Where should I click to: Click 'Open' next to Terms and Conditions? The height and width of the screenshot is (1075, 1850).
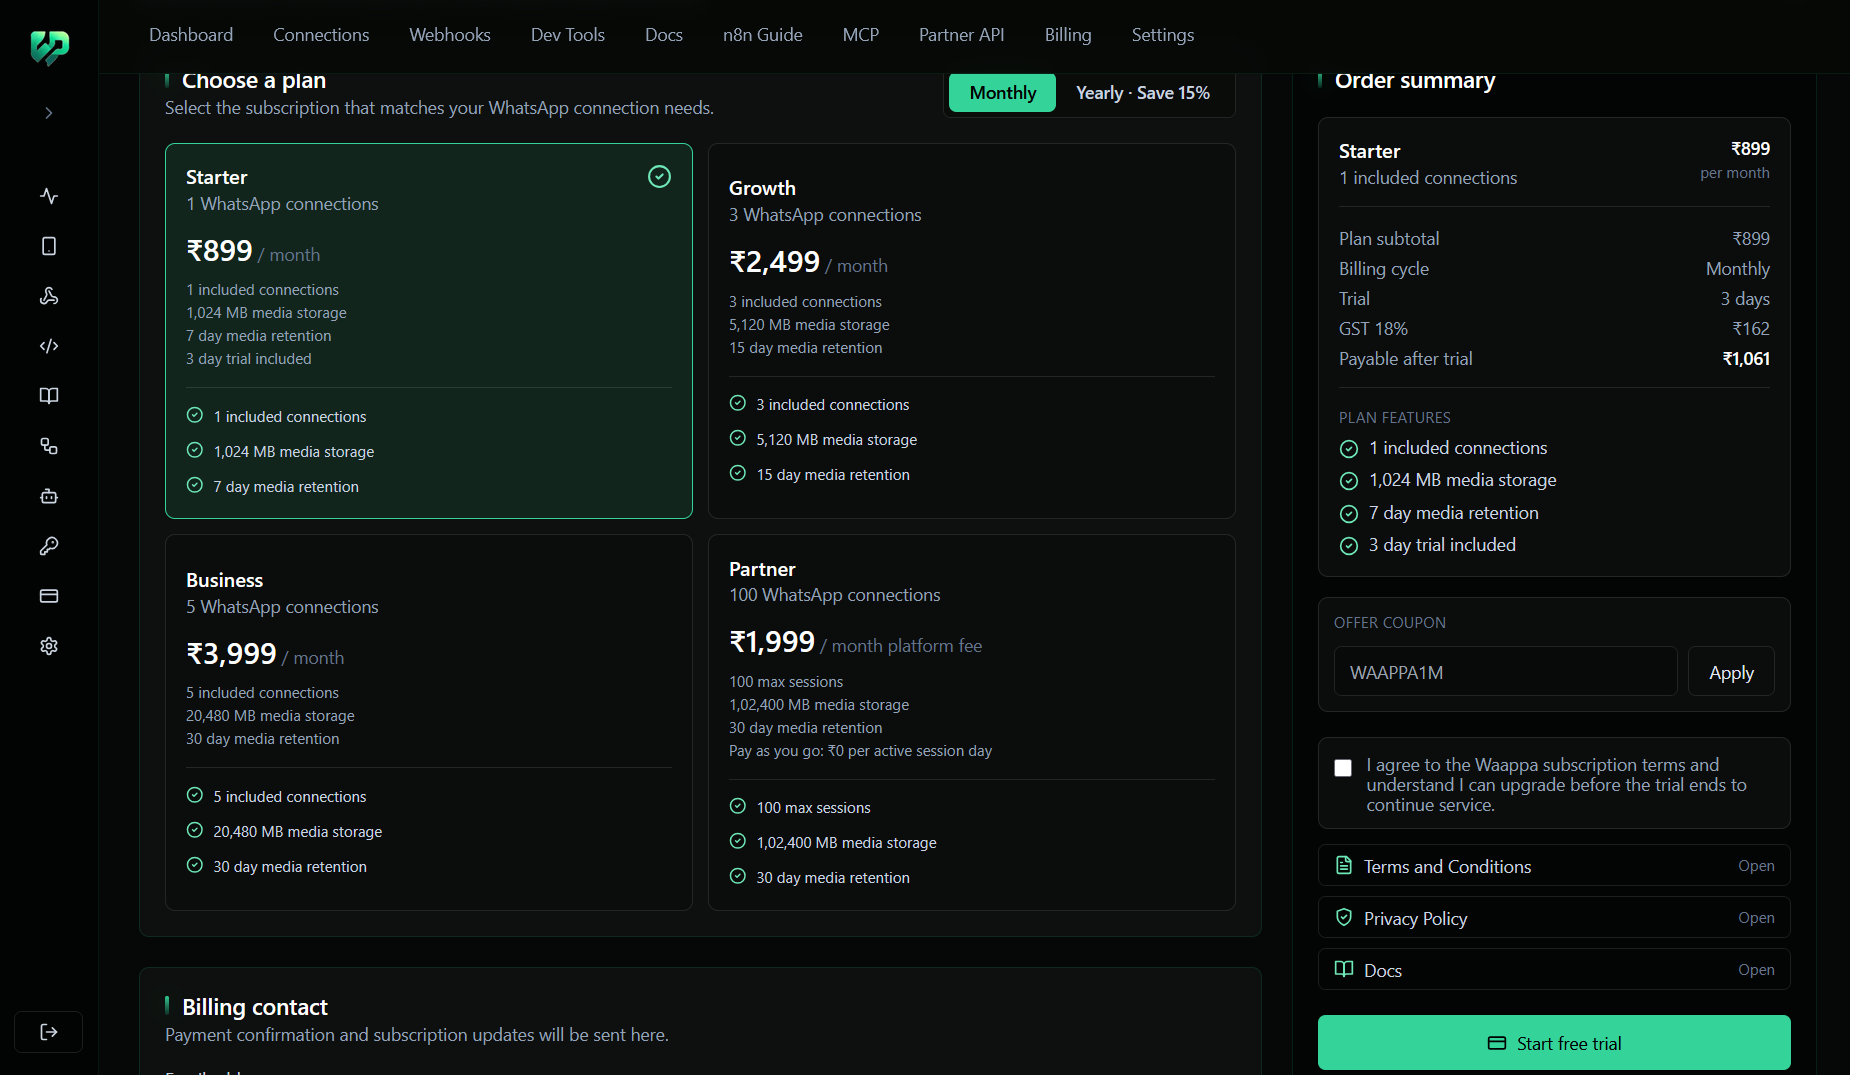[1756, 866]
